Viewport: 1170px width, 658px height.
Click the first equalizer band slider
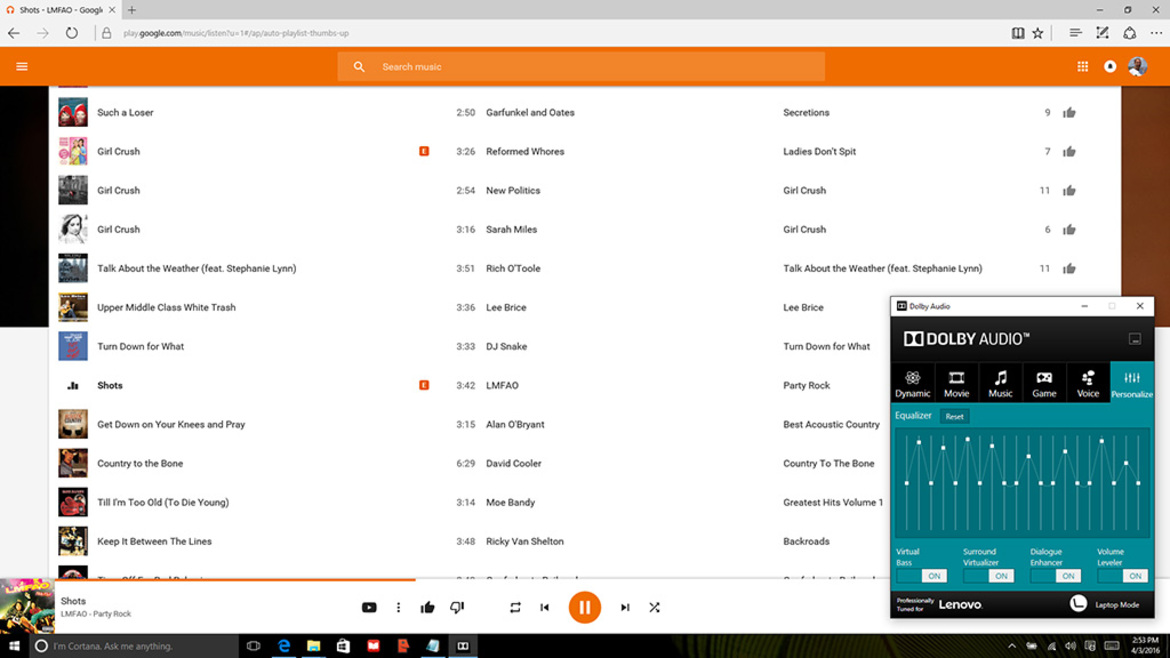coord(907,483)
